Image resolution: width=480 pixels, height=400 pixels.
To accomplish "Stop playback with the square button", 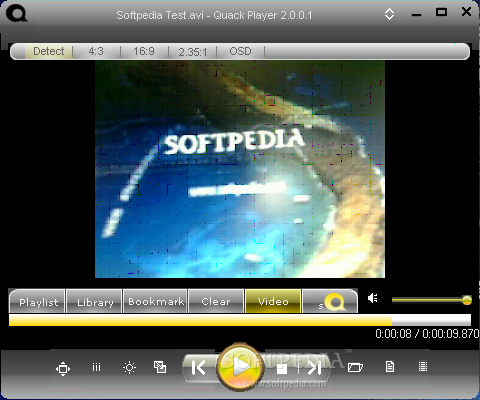I will pos(282,369).
